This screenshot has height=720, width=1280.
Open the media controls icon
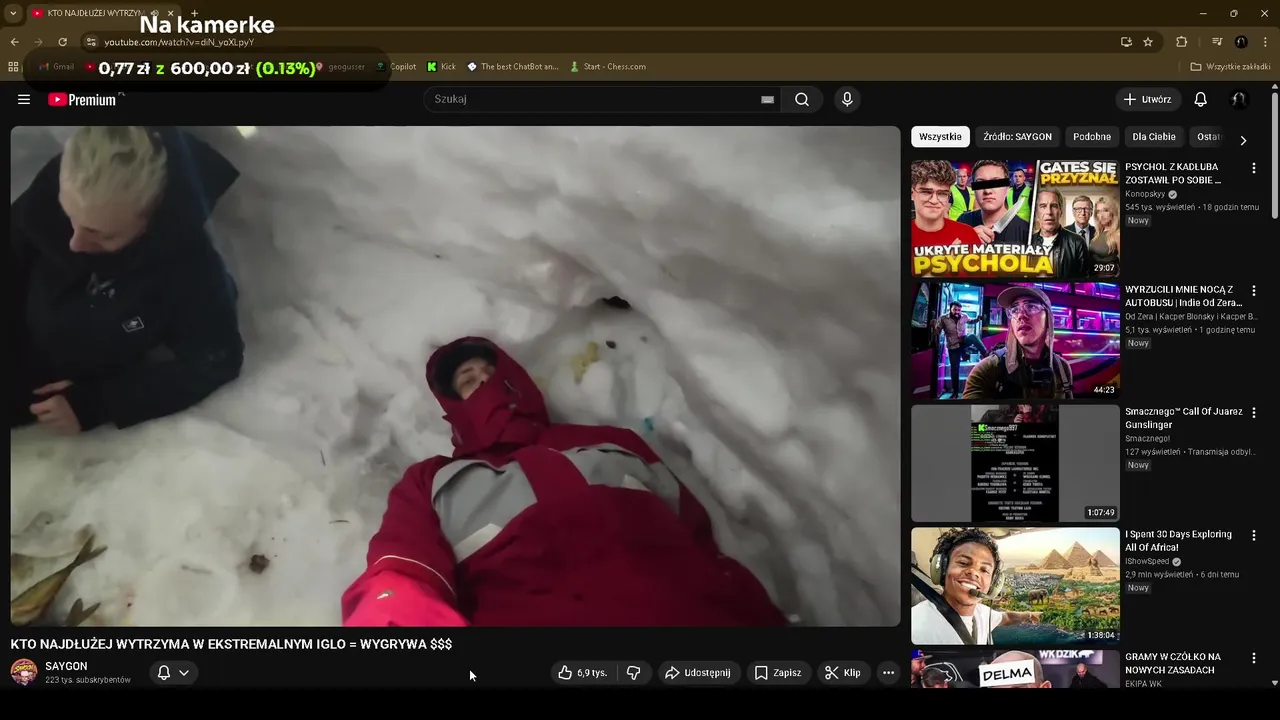(1217, 42)
